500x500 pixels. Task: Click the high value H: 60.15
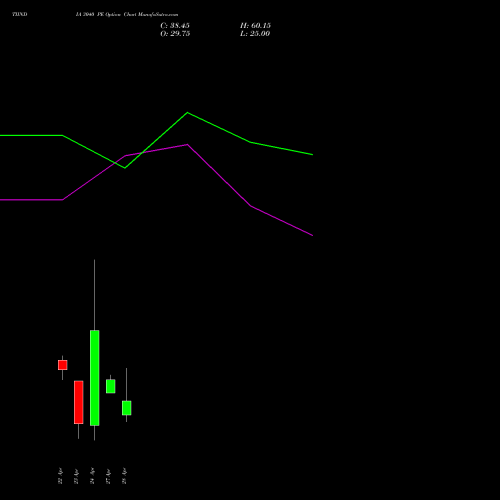[255, 25]
